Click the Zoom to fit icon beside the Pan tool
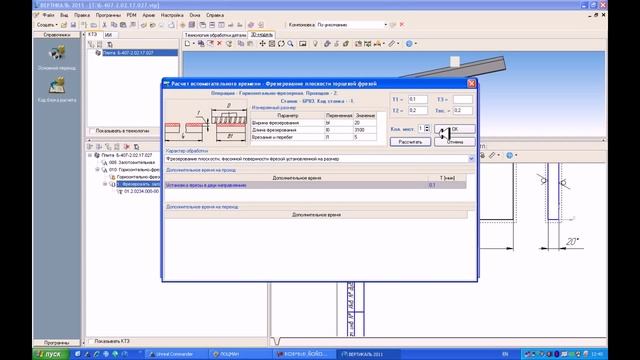This screenshot has height=360, width=640. point(272,44)
